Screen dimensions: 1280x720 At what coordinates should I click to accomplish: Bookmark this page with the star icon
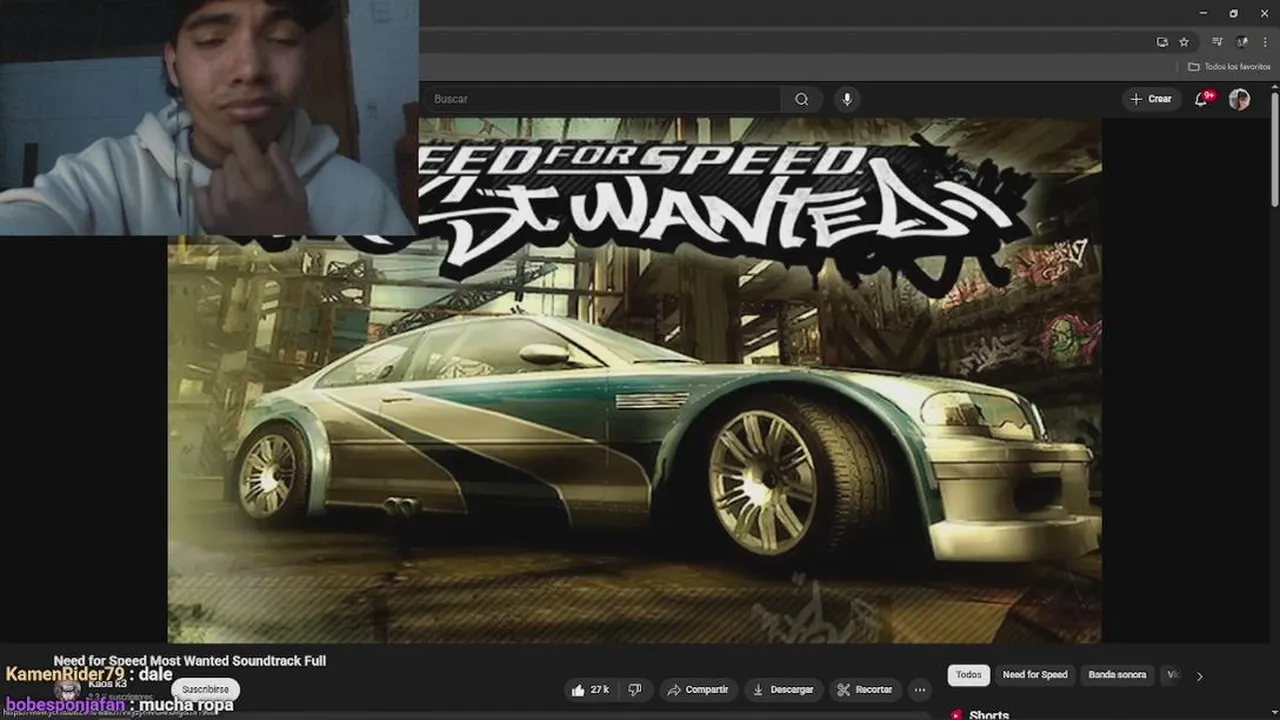1184,42
